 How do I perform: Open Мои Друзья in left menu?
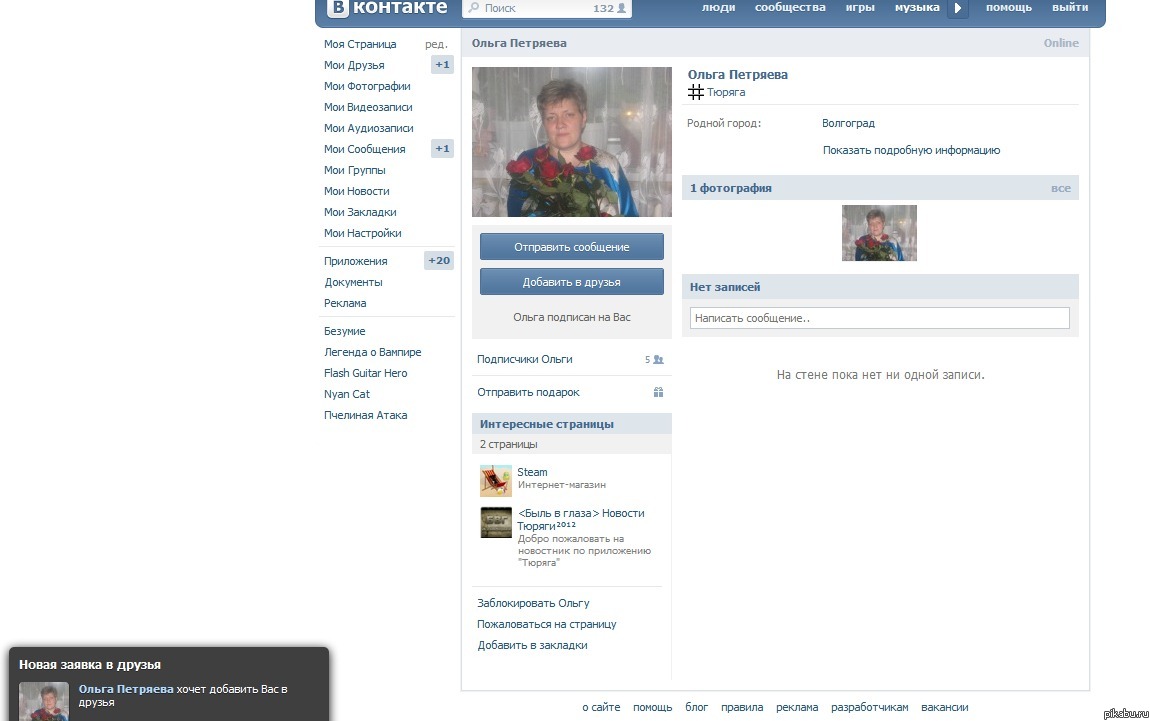click(x=354, y=65)
